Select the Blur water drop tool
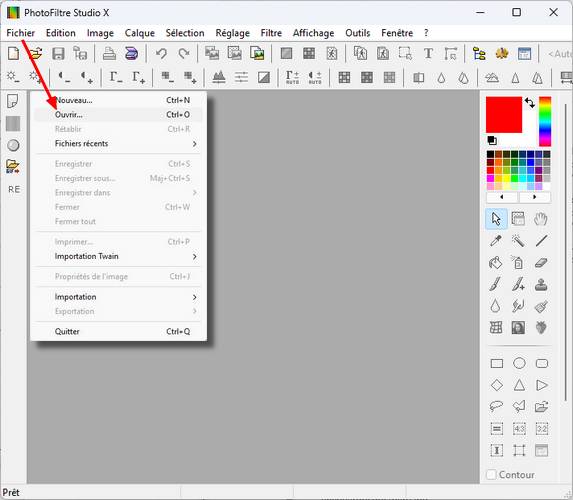 tap(495, 306)
